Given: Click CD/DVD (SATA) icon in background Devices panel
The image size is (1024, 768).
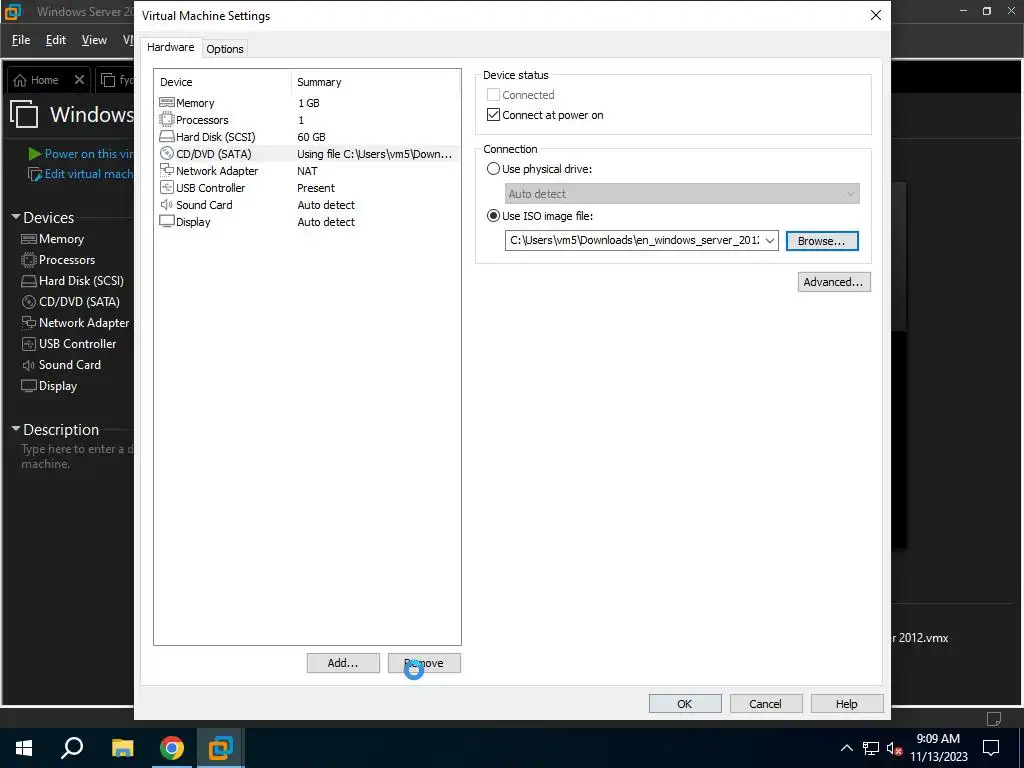Looking at the screenshot, I should [29, 302].
